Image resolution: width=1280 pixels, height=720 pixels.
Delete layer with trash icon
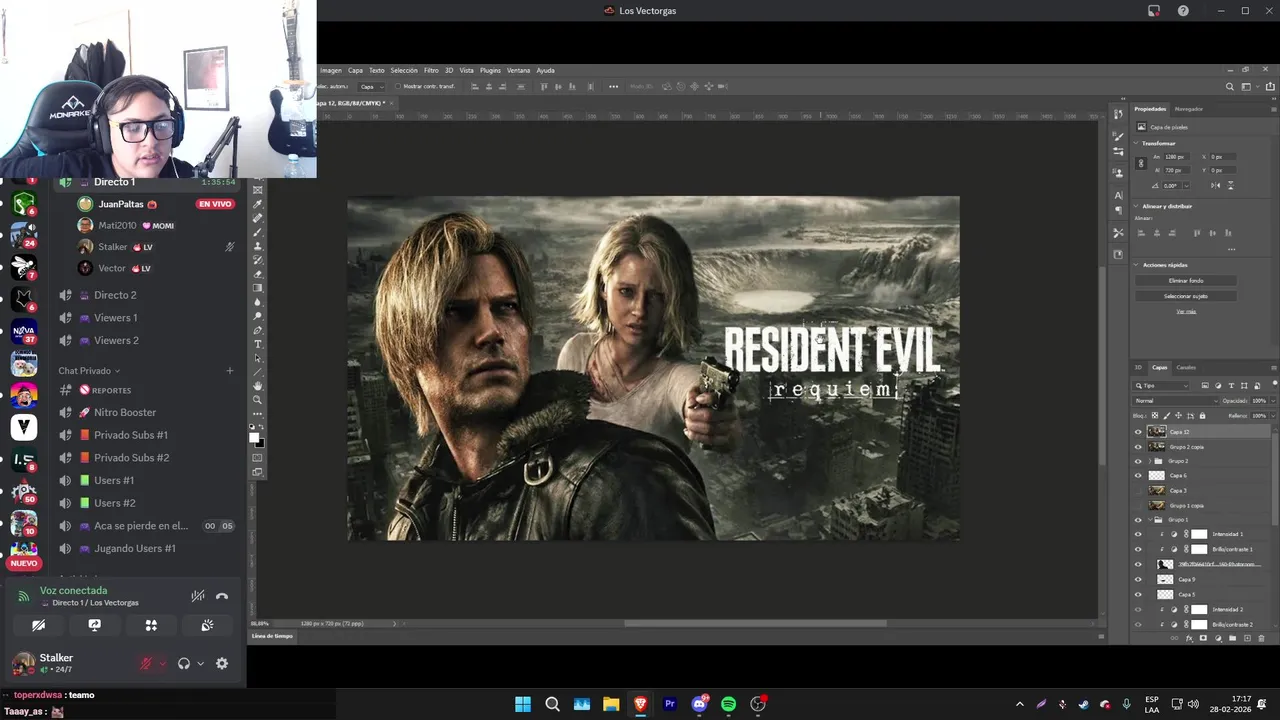pyautogui.click(x=1261, y=638)
